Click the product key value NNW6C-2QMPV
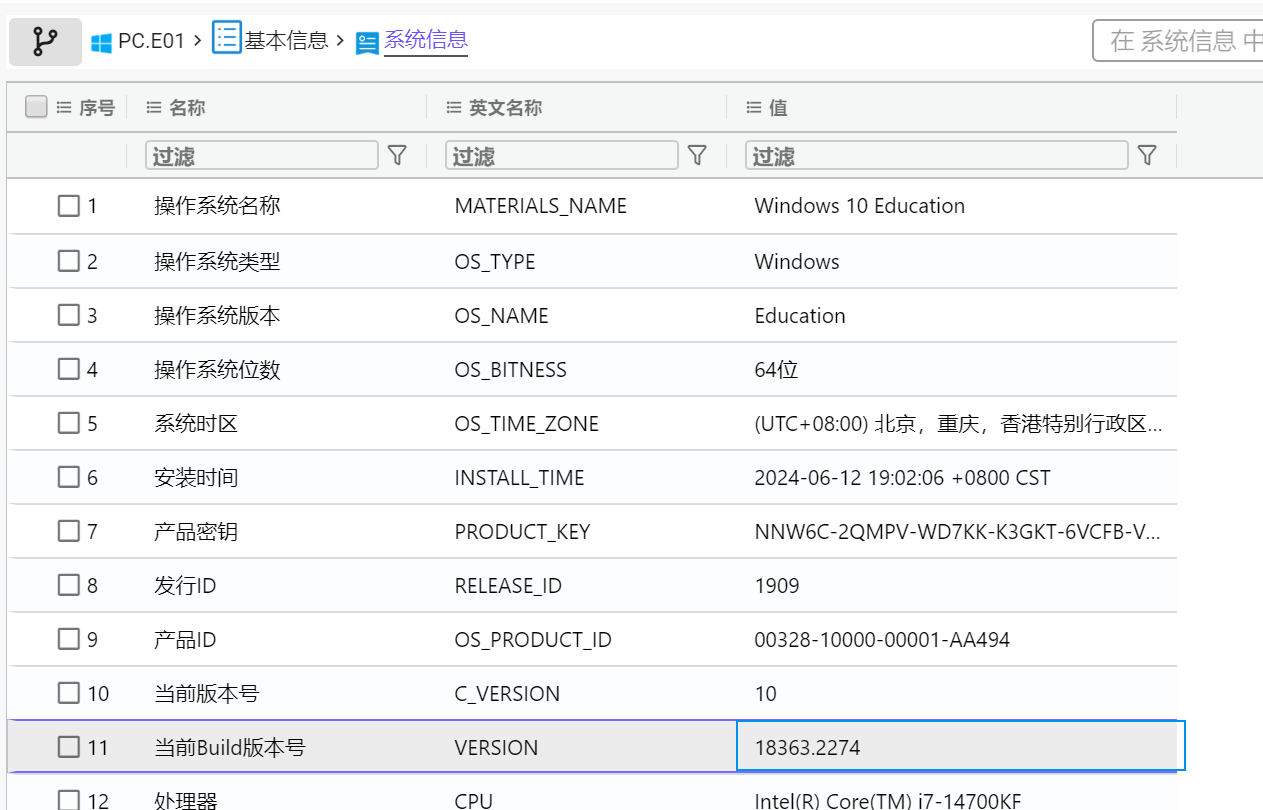 click(958, 532)
